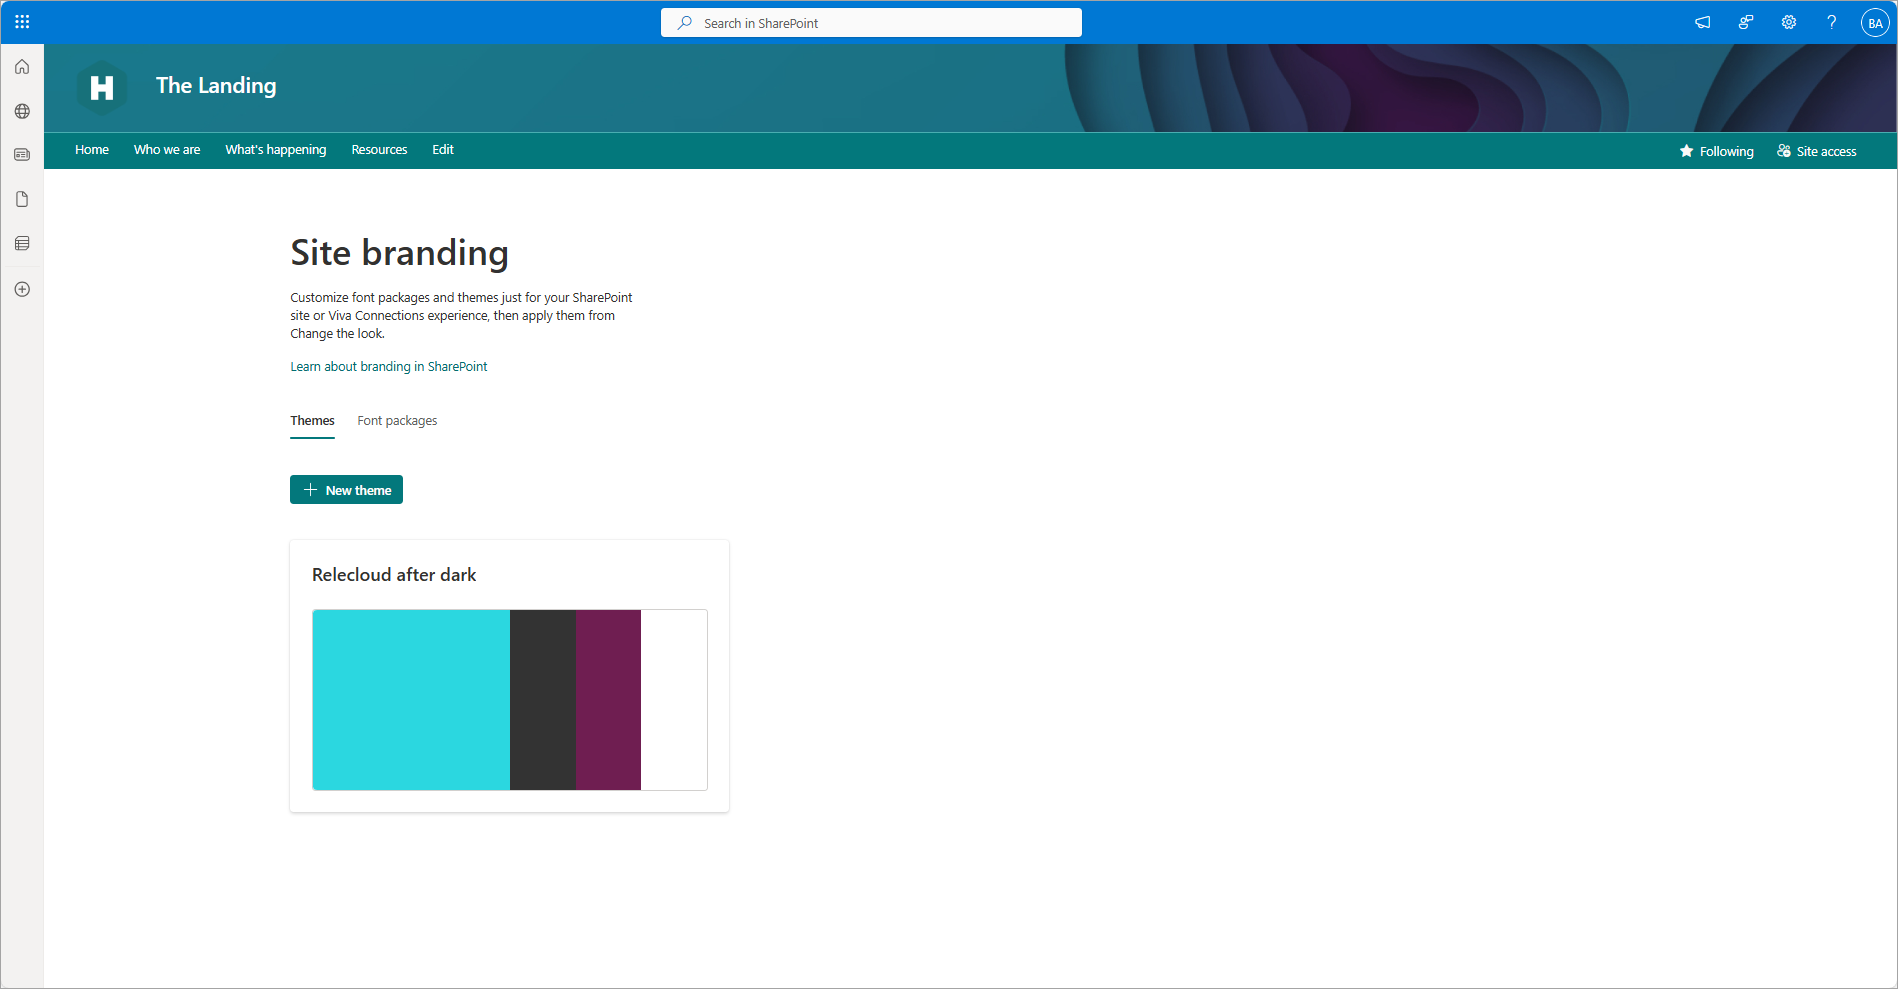The image size is (1898, 989).
Task: Click Edit in site navigation
Action: pos(443,150)
